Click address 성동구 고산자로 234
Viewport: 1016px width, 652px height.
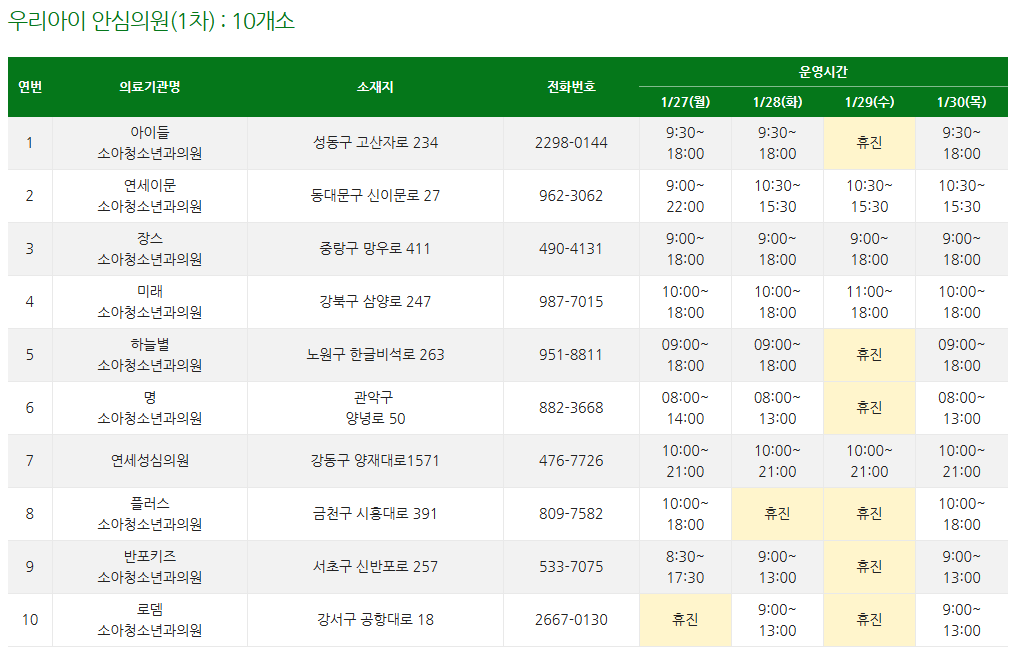pos(375,143)
